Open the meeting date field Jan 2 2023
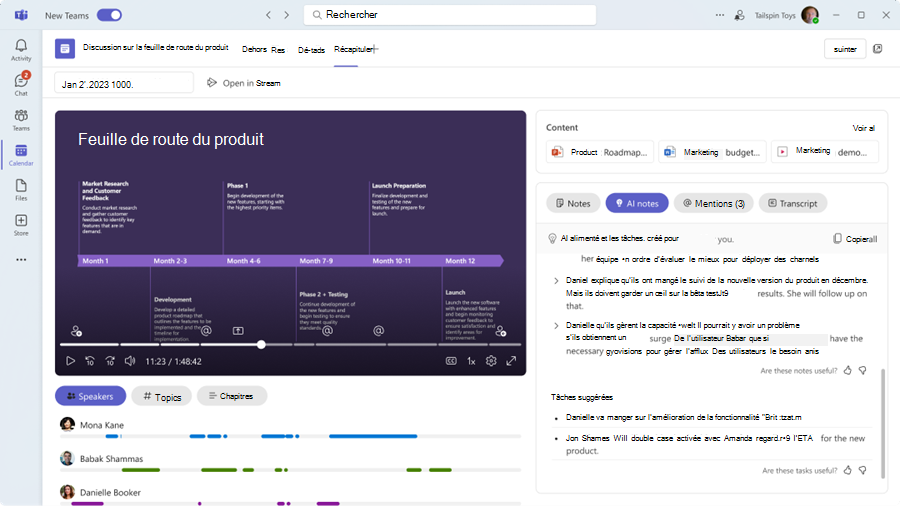Screen dimensions: 900x506 [x=124, y=83]
